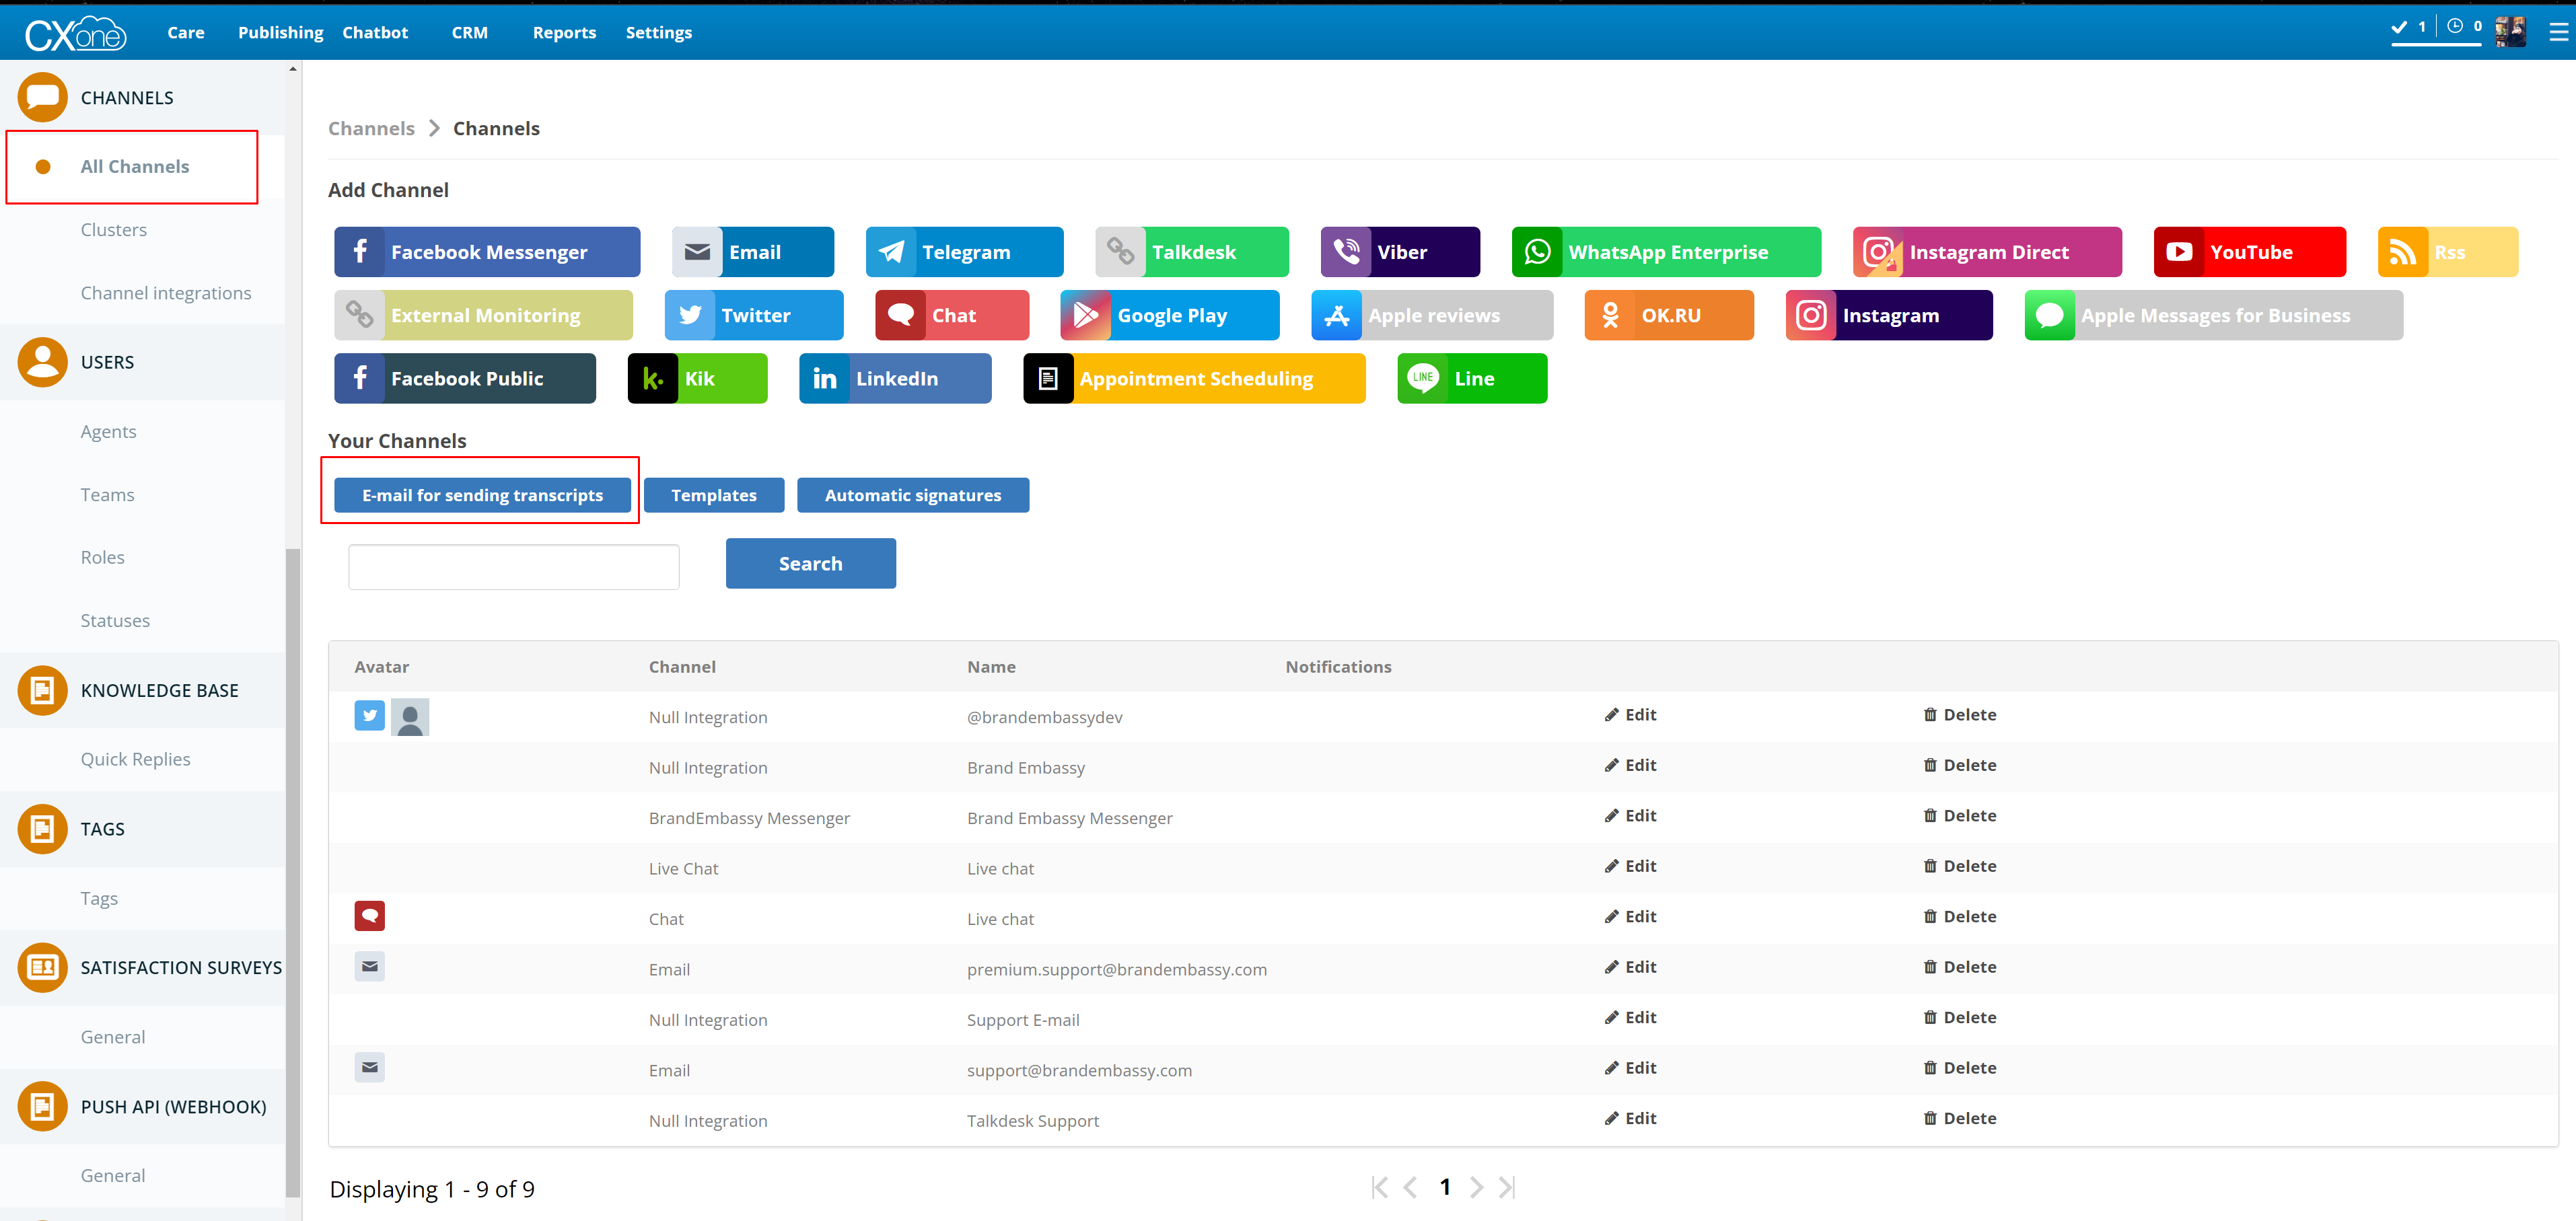Edit the @brandembassydev channel

(1631, 714)
